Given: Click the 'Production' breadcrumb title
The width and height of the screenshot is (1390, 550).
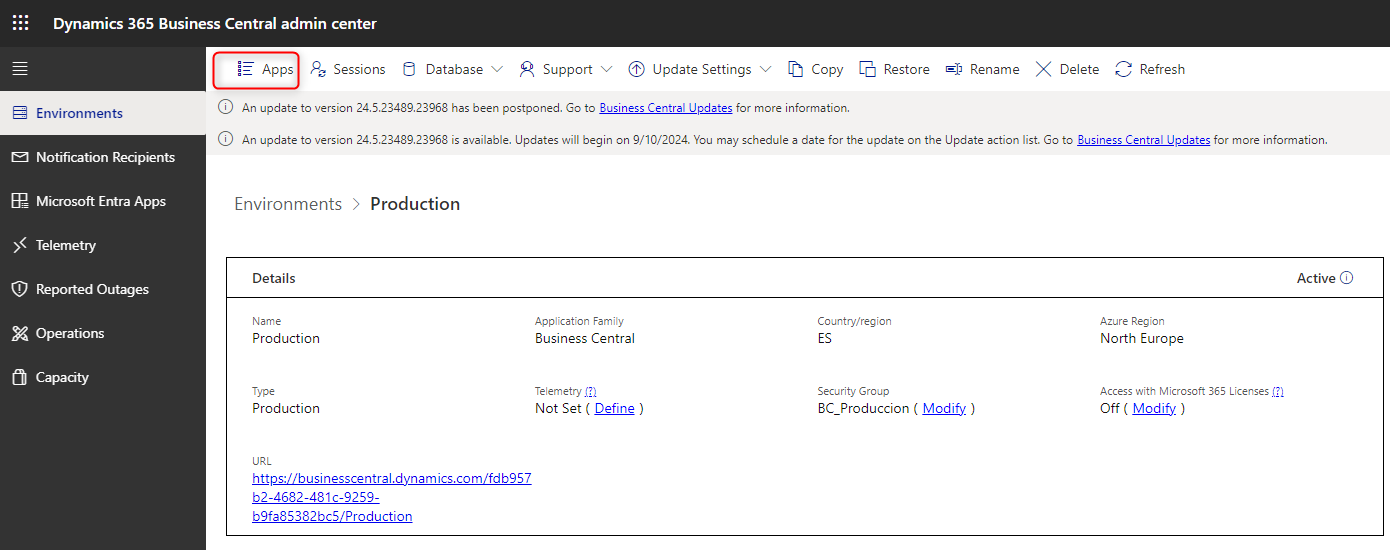Looking at the screenshot, I should click(415, 204).
